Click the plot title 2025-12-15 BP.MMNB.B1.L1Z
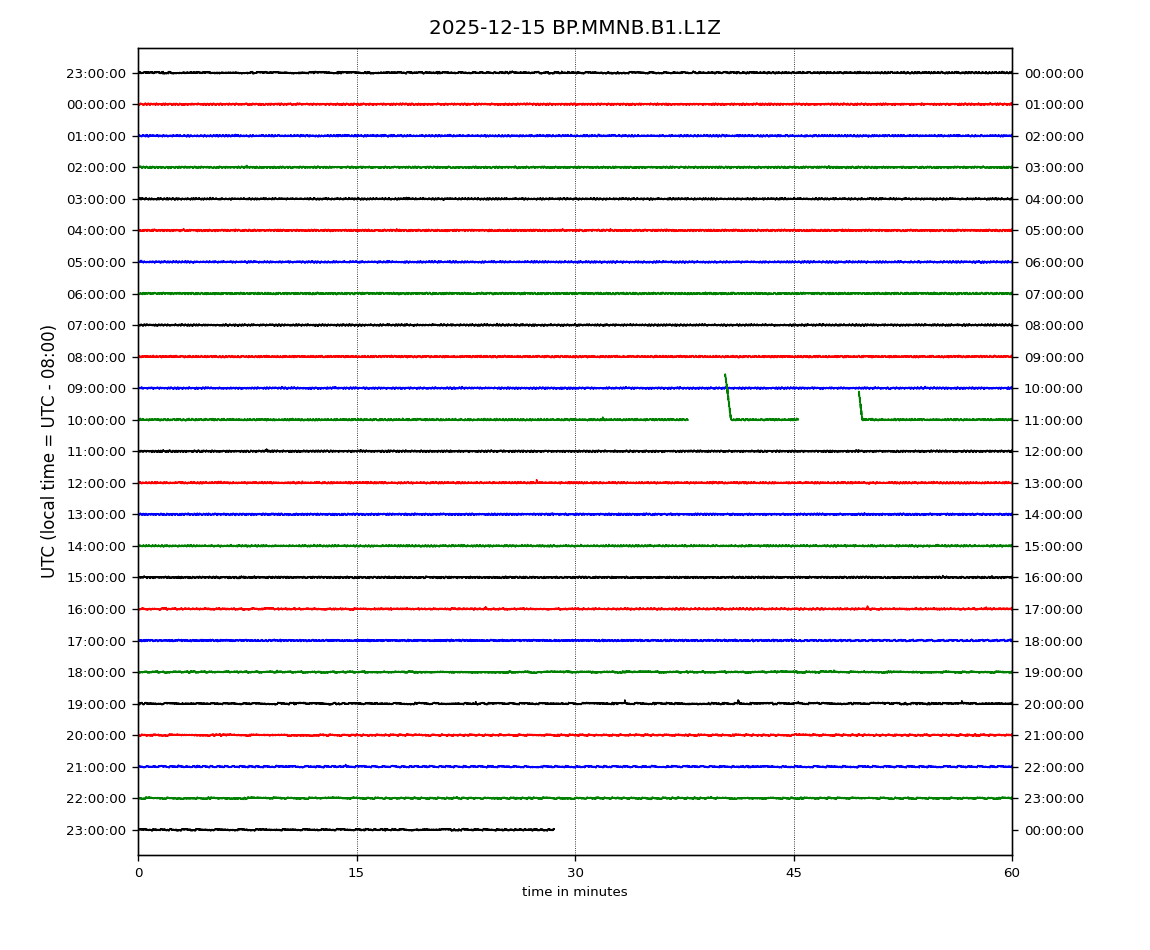The height and width of the screenshot is (950, 1150). [574, 28]
